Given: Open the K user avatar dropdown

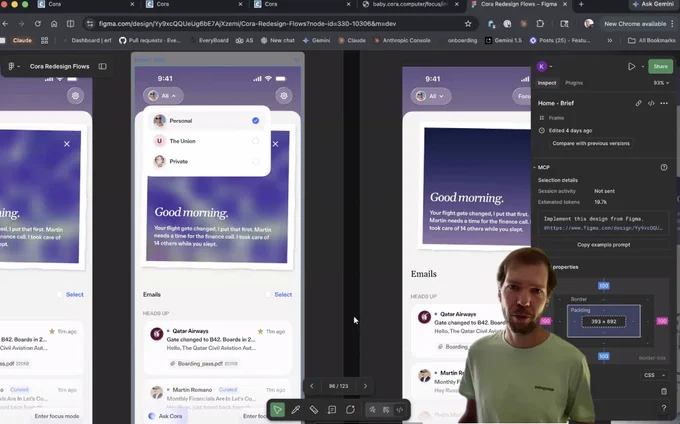Looking at the screenshot, I should coord(544,66).
